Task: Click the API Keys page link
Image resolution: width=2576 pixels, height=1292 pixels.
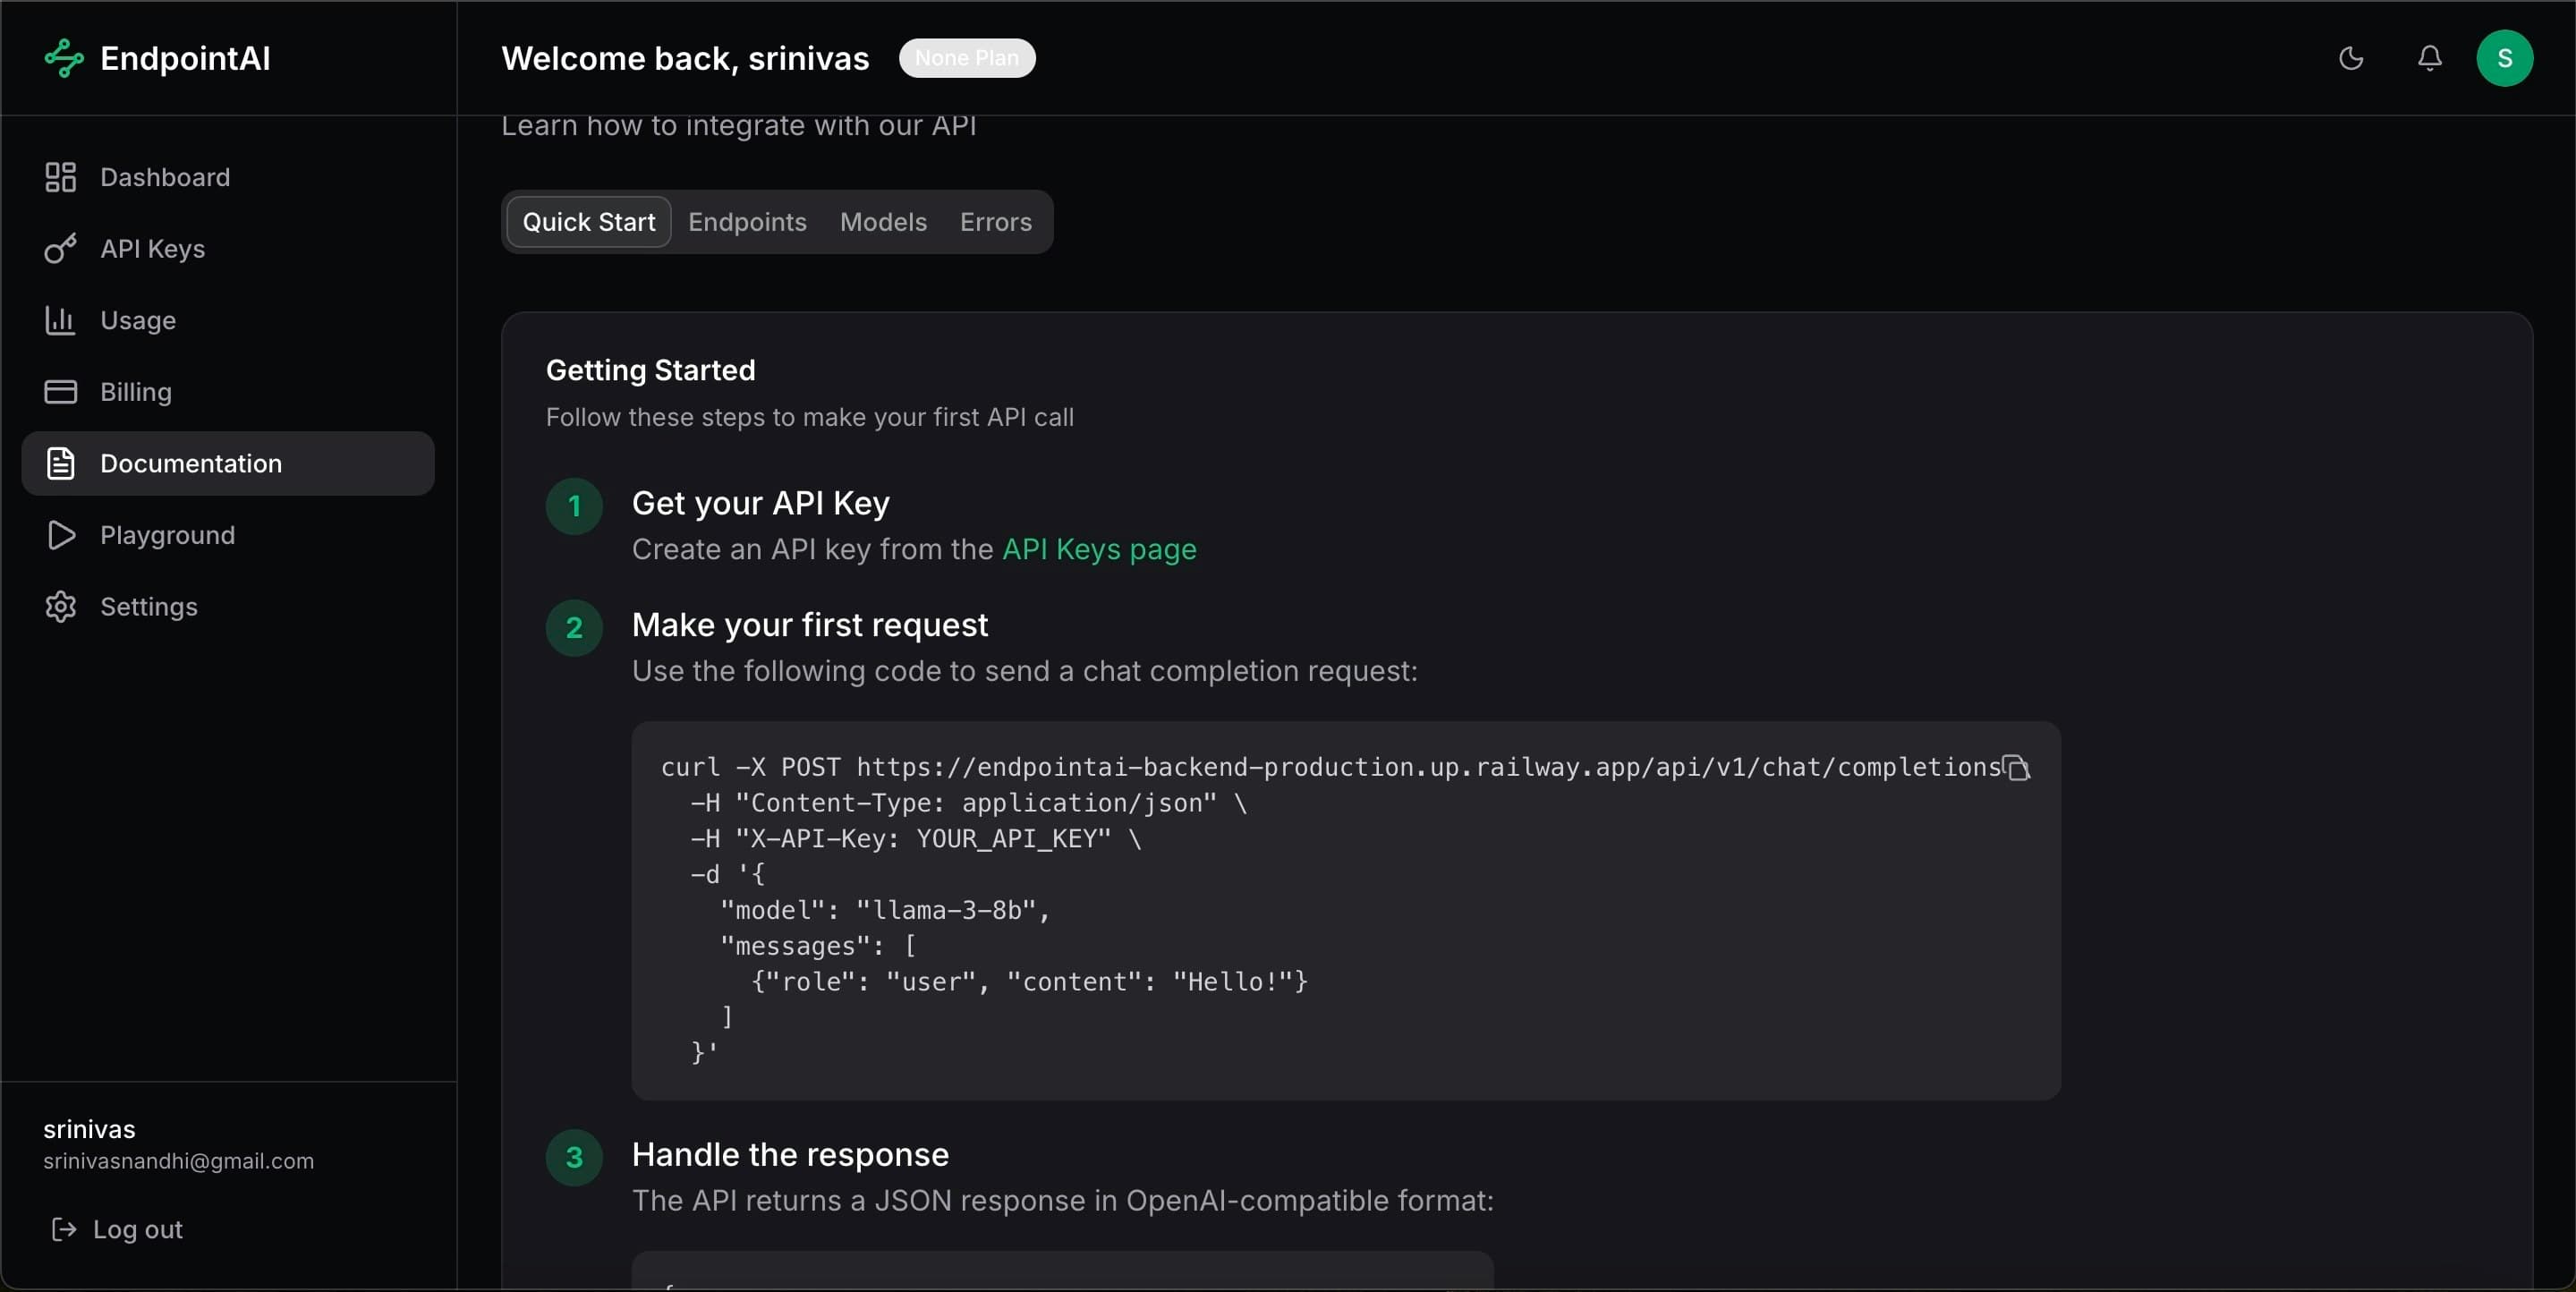Action: 1099,549
